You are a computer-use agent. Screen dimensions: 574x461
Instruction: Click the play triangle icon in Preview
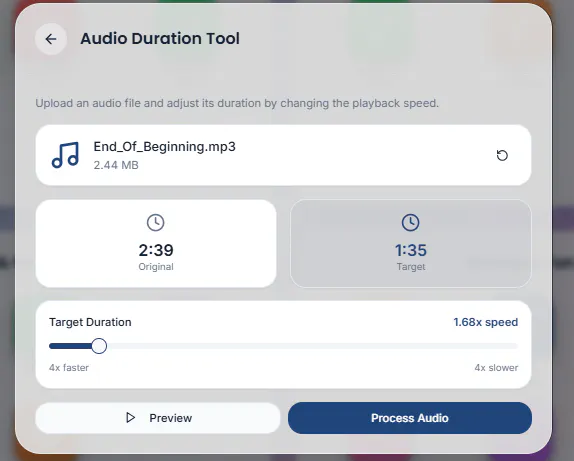130,417
